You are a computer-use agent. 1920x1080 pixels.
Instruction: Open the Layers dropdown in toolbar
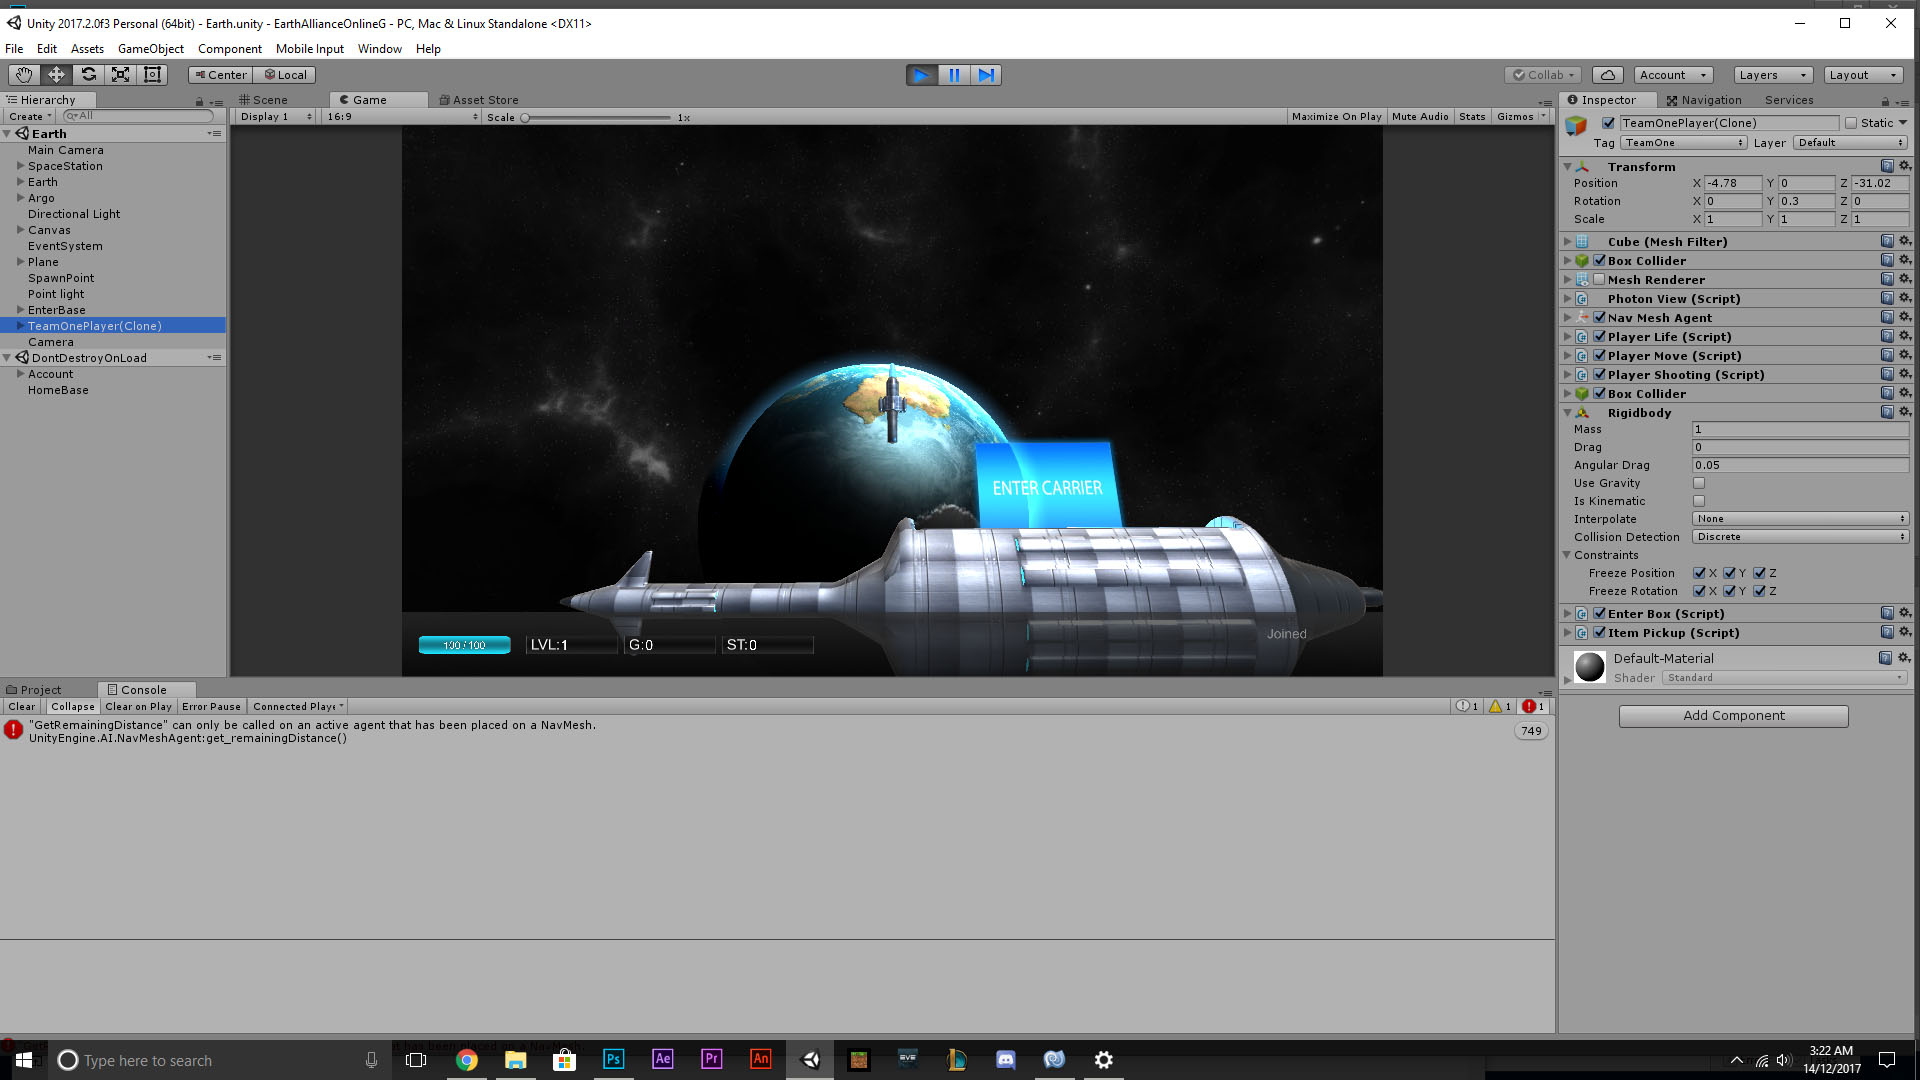point(1772,75)
